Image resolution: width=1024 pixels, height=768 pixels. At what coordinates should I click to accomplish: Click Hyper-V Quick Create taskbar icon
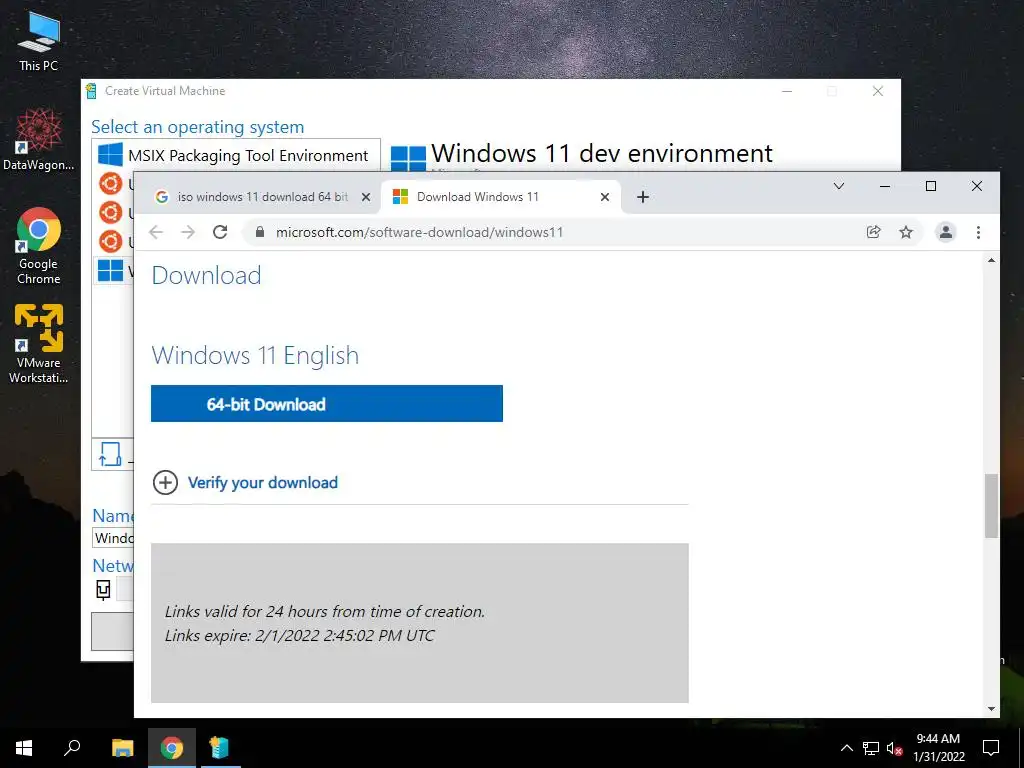point(219,748)
